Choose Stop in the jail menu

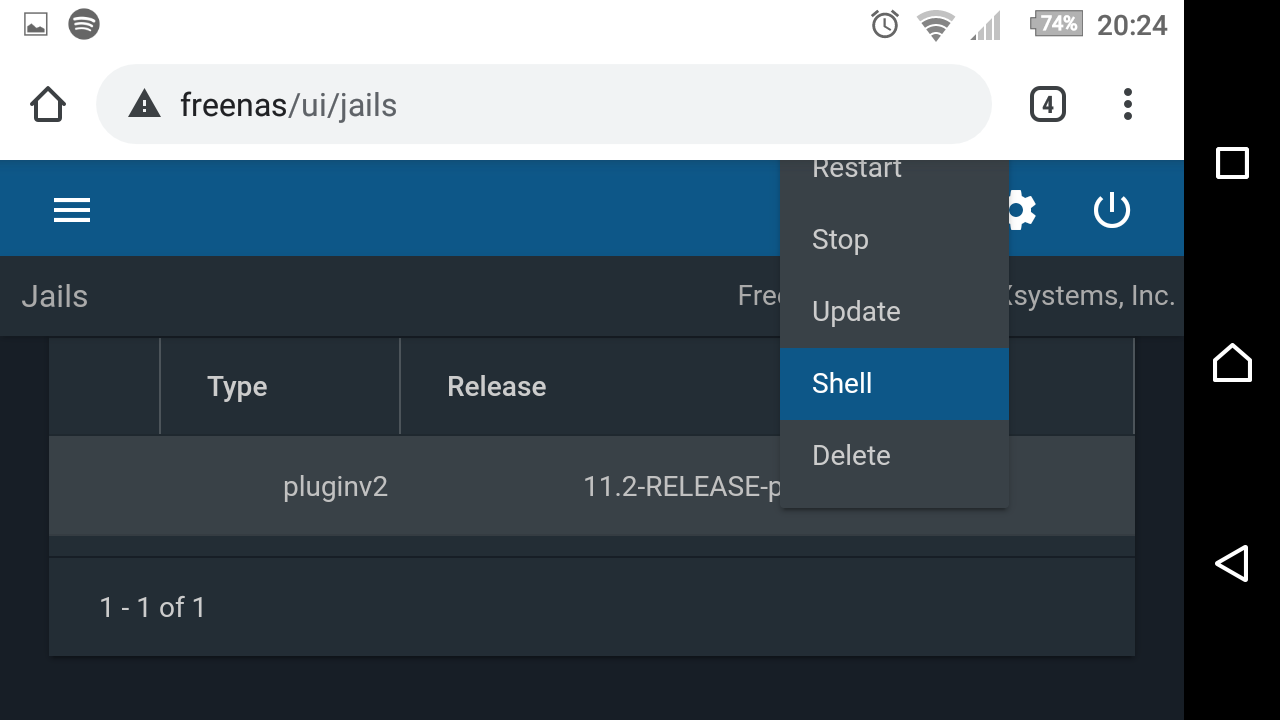(x=894, y=240)
